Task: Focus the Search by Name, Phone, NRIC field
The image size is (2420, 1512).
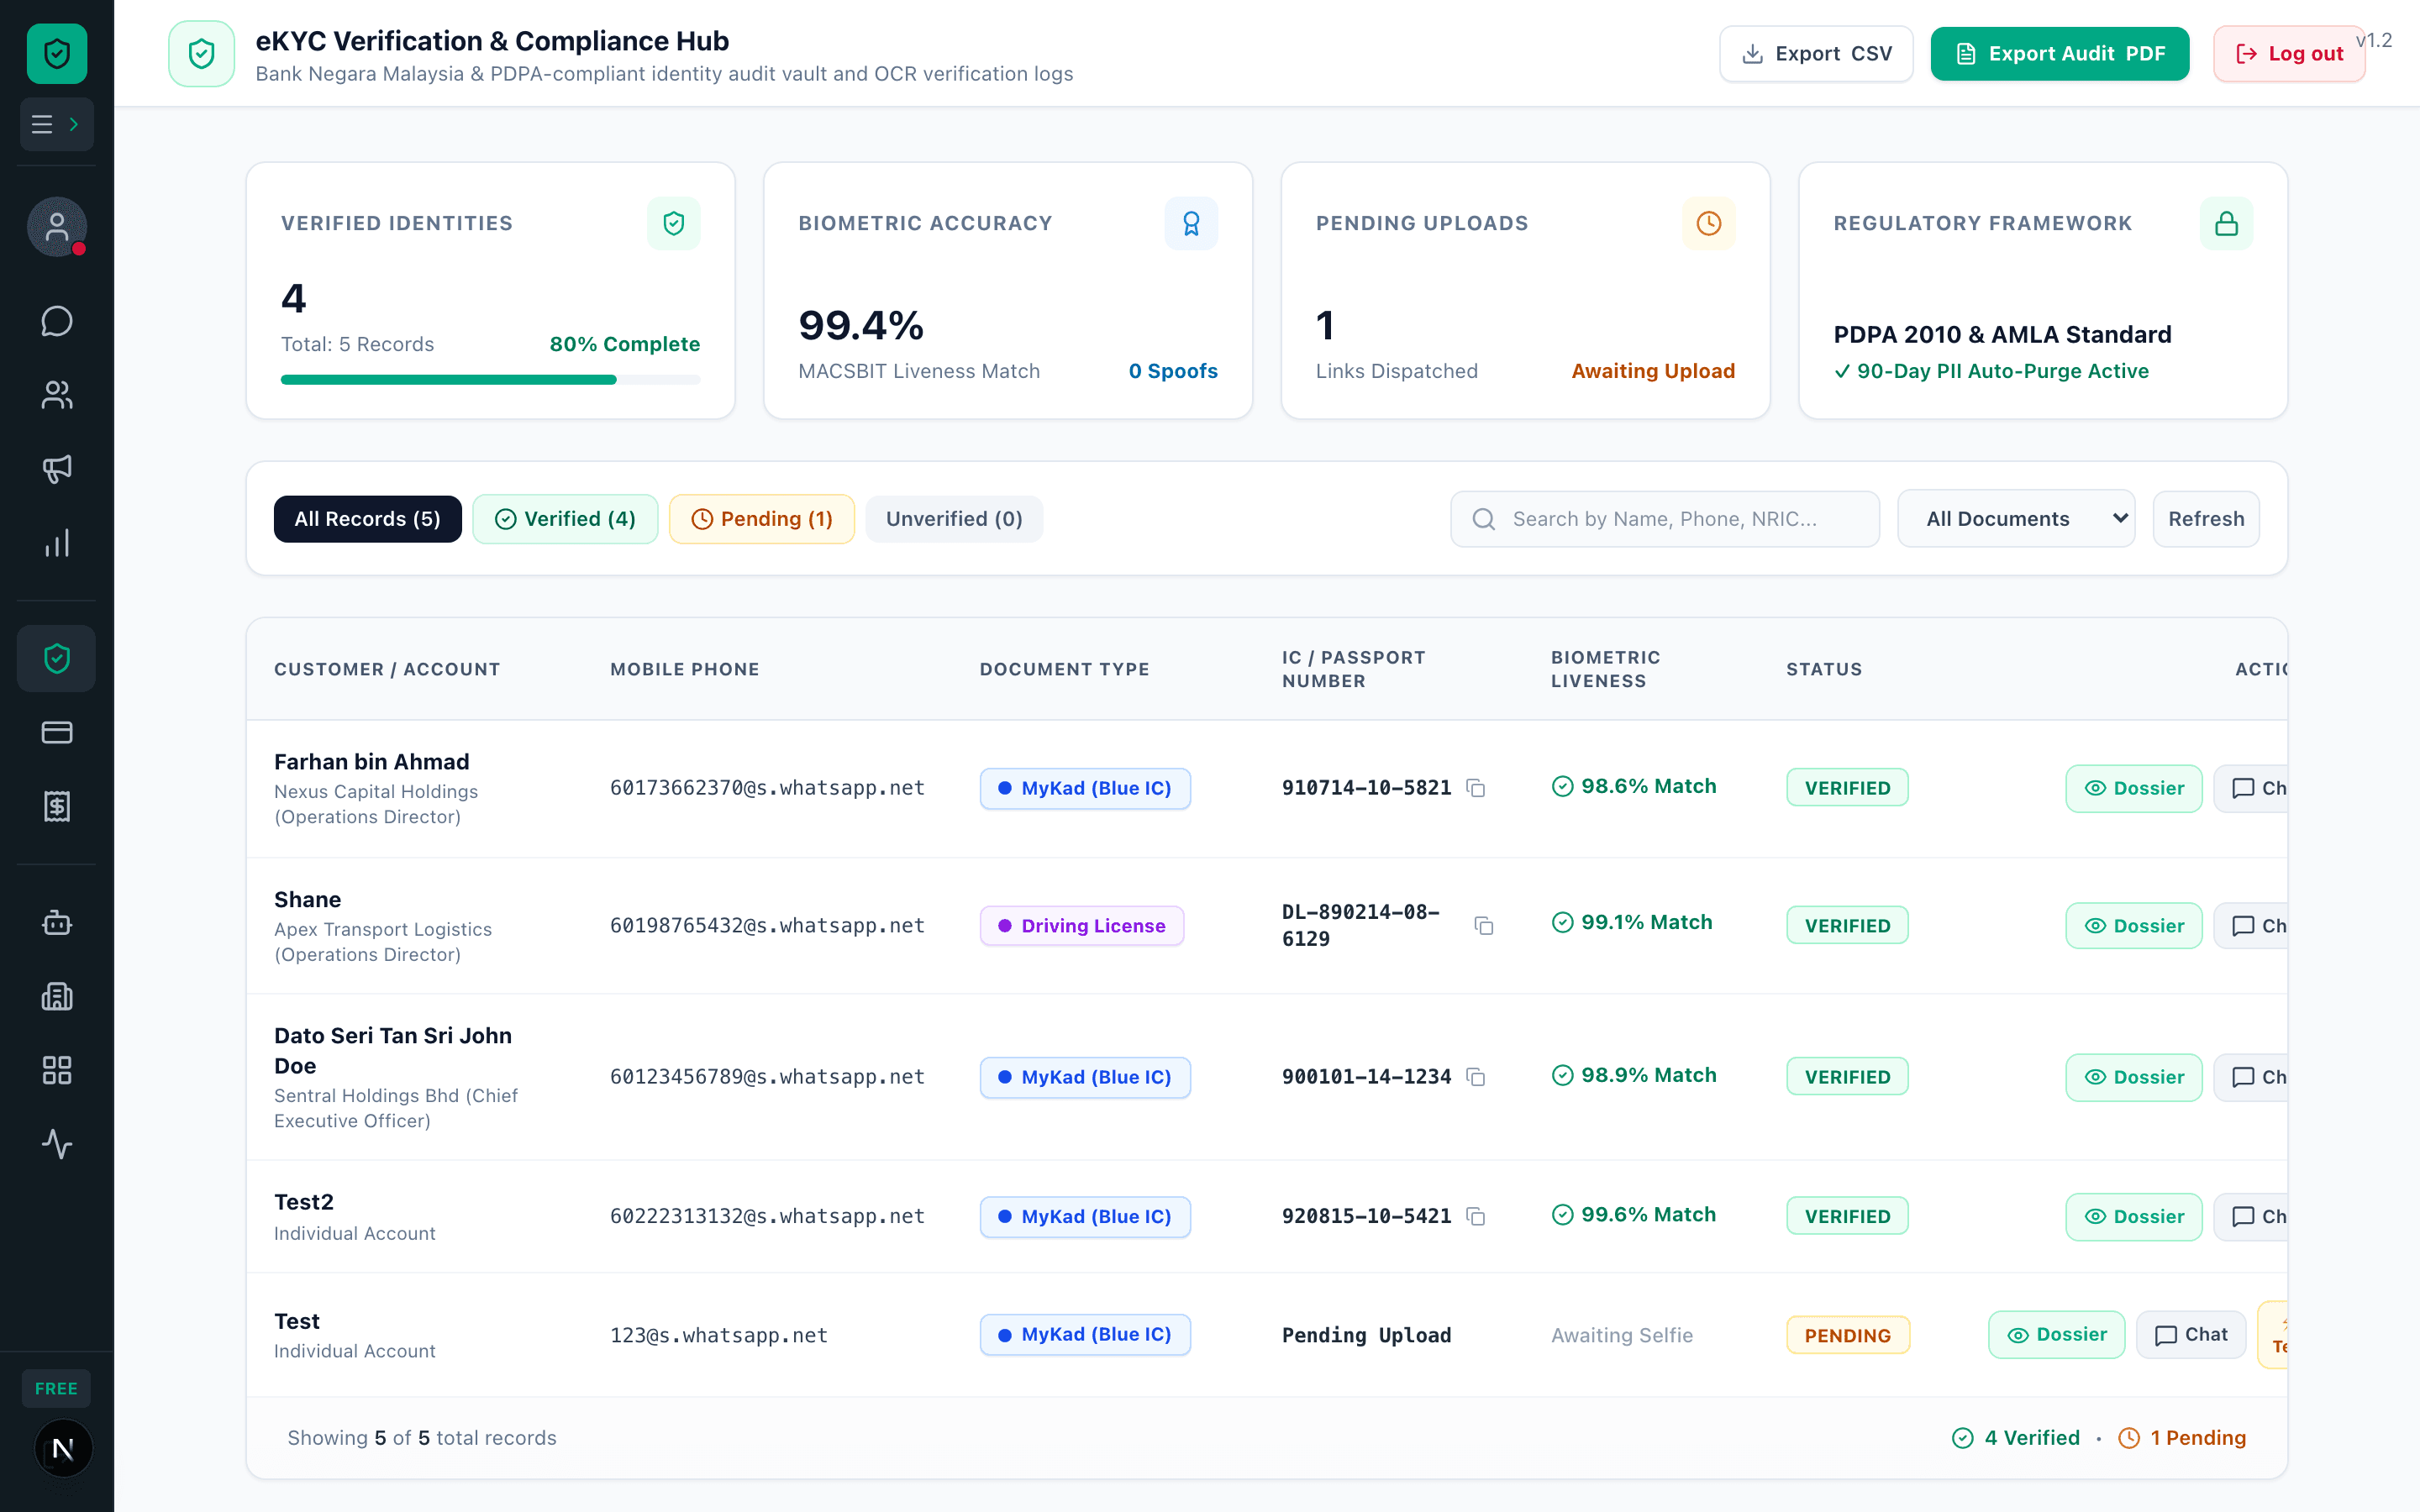Action: [1665, 519]
